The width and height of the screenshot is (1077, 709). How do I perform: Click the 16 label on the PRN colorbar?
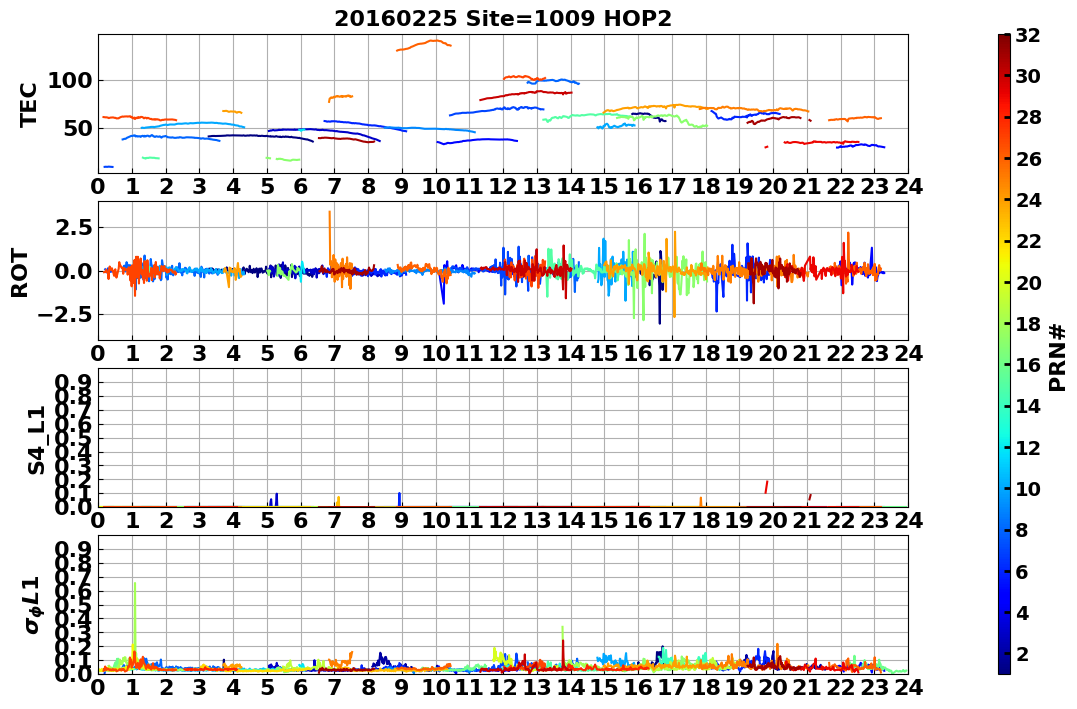point(1027,365)
